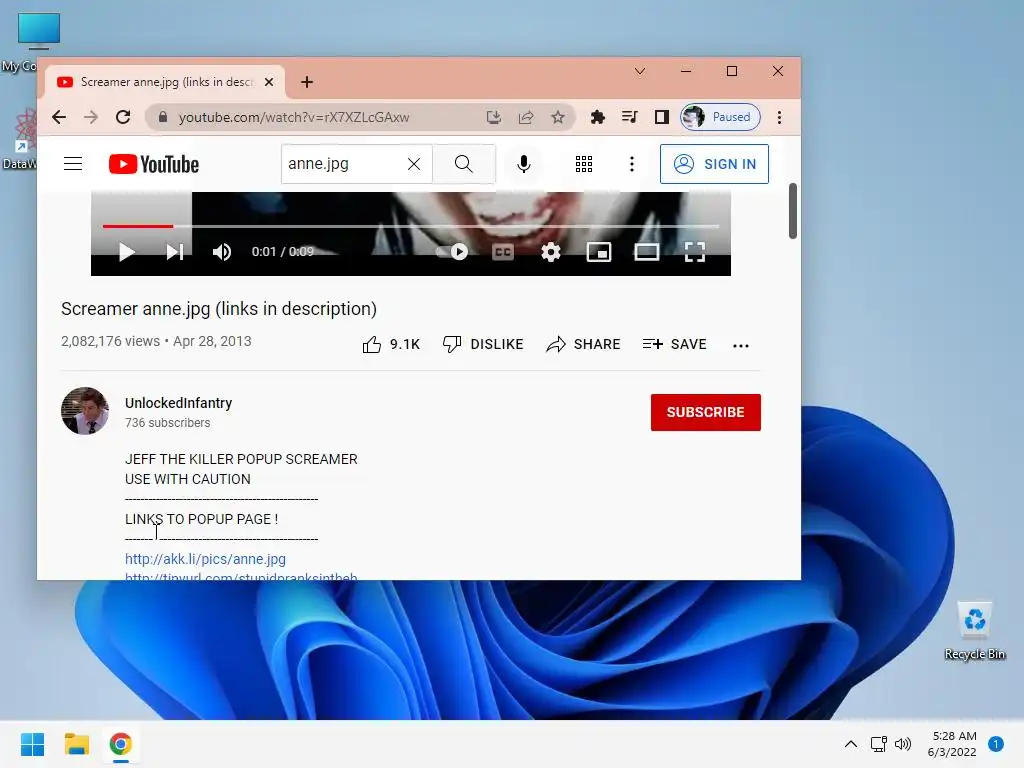The image size is (1024, 768).
Task: Open Windows Start menu
Action: point(32,744)
